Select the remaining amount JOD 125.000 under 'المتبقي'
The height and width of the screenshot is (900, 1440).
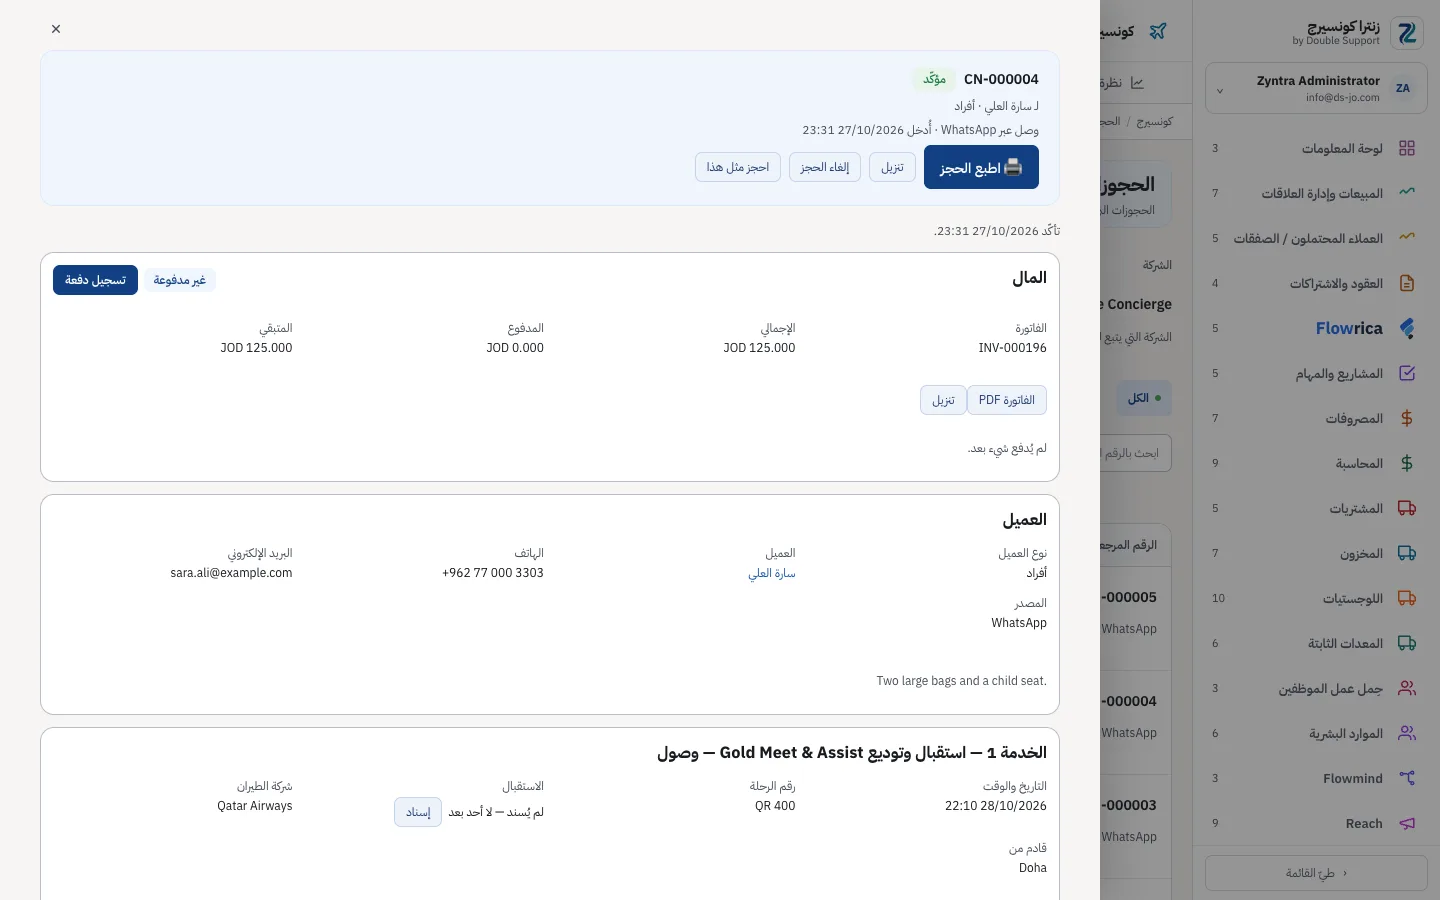(x=256, y=348)
